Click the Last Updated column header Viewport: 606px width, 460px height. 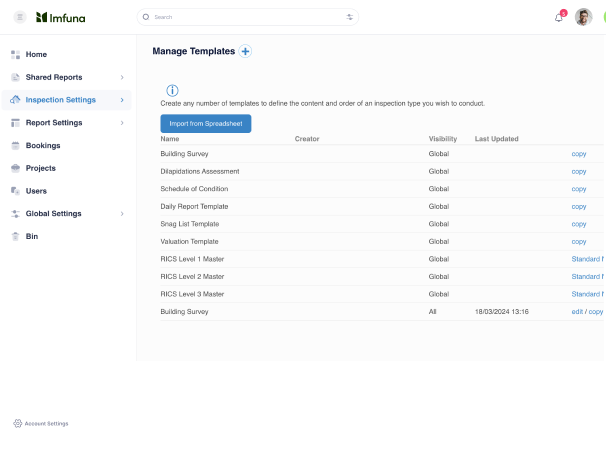(496, 139)
